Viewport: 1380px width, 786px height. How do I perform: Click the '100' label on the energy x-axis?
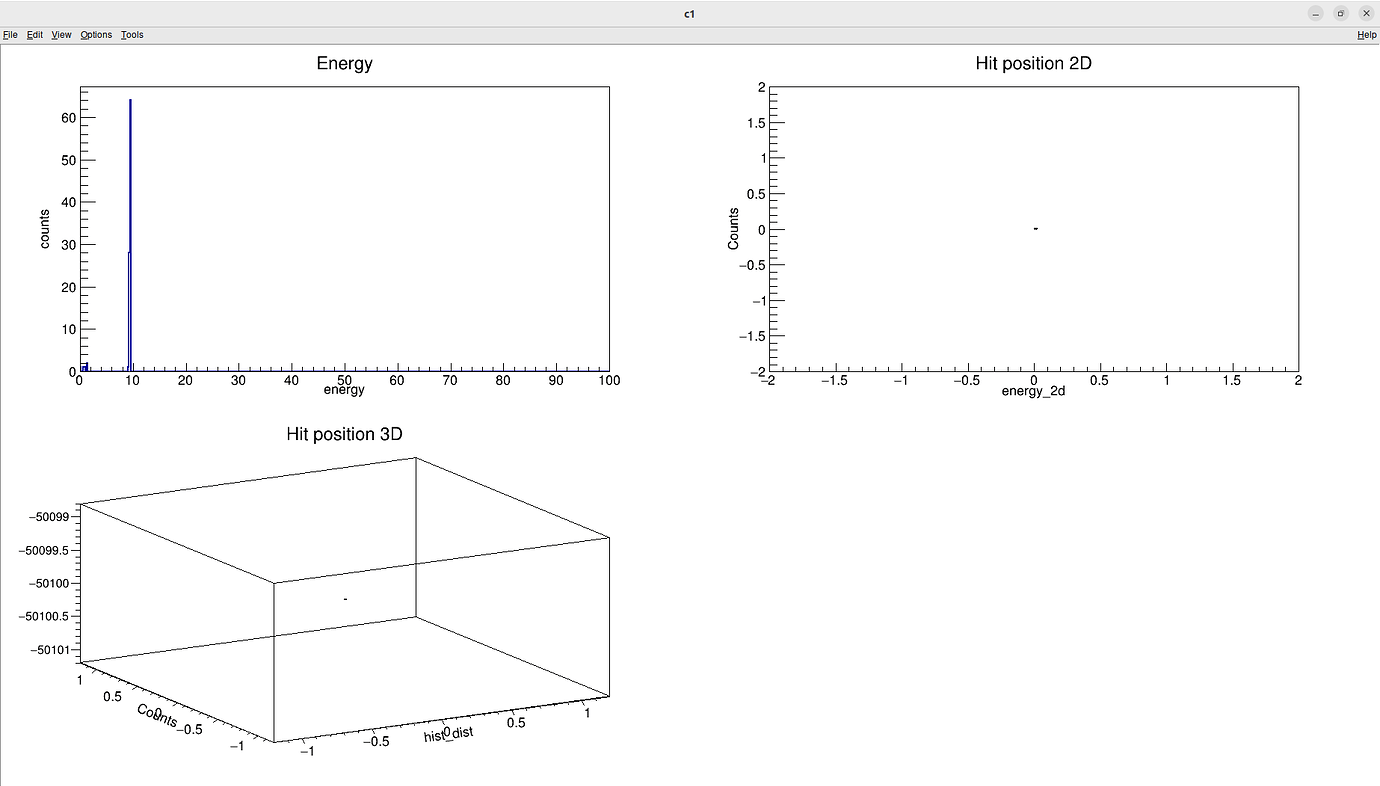pos(609,381)
